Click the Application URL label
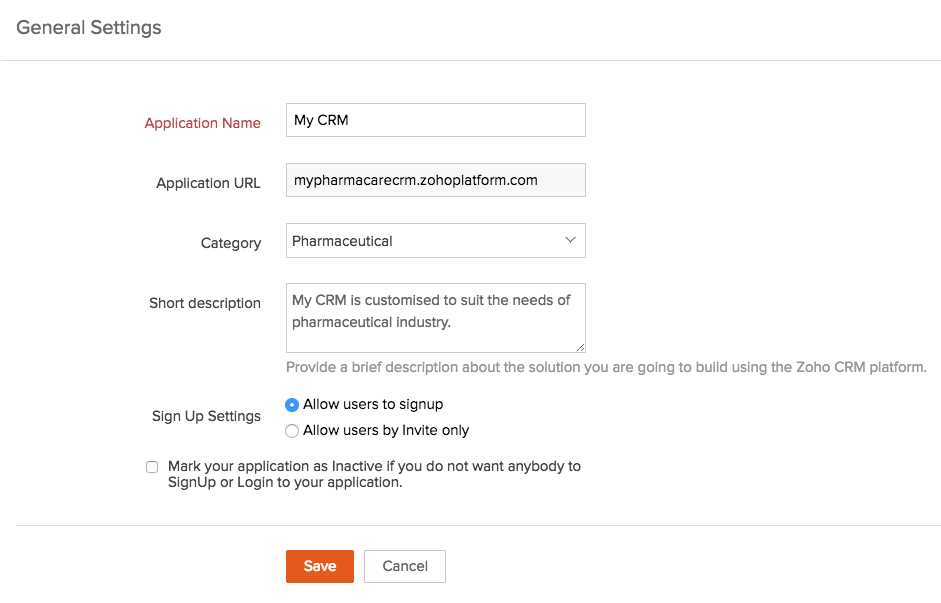 [208, 183]
